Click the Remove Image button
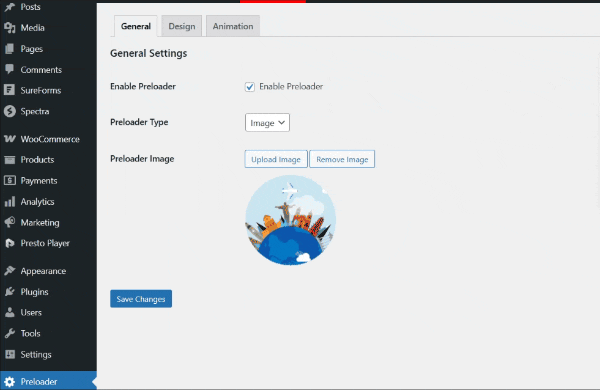The width and height of the screenshot is (600, 390). pyautogui.click(x=342, y=159)
